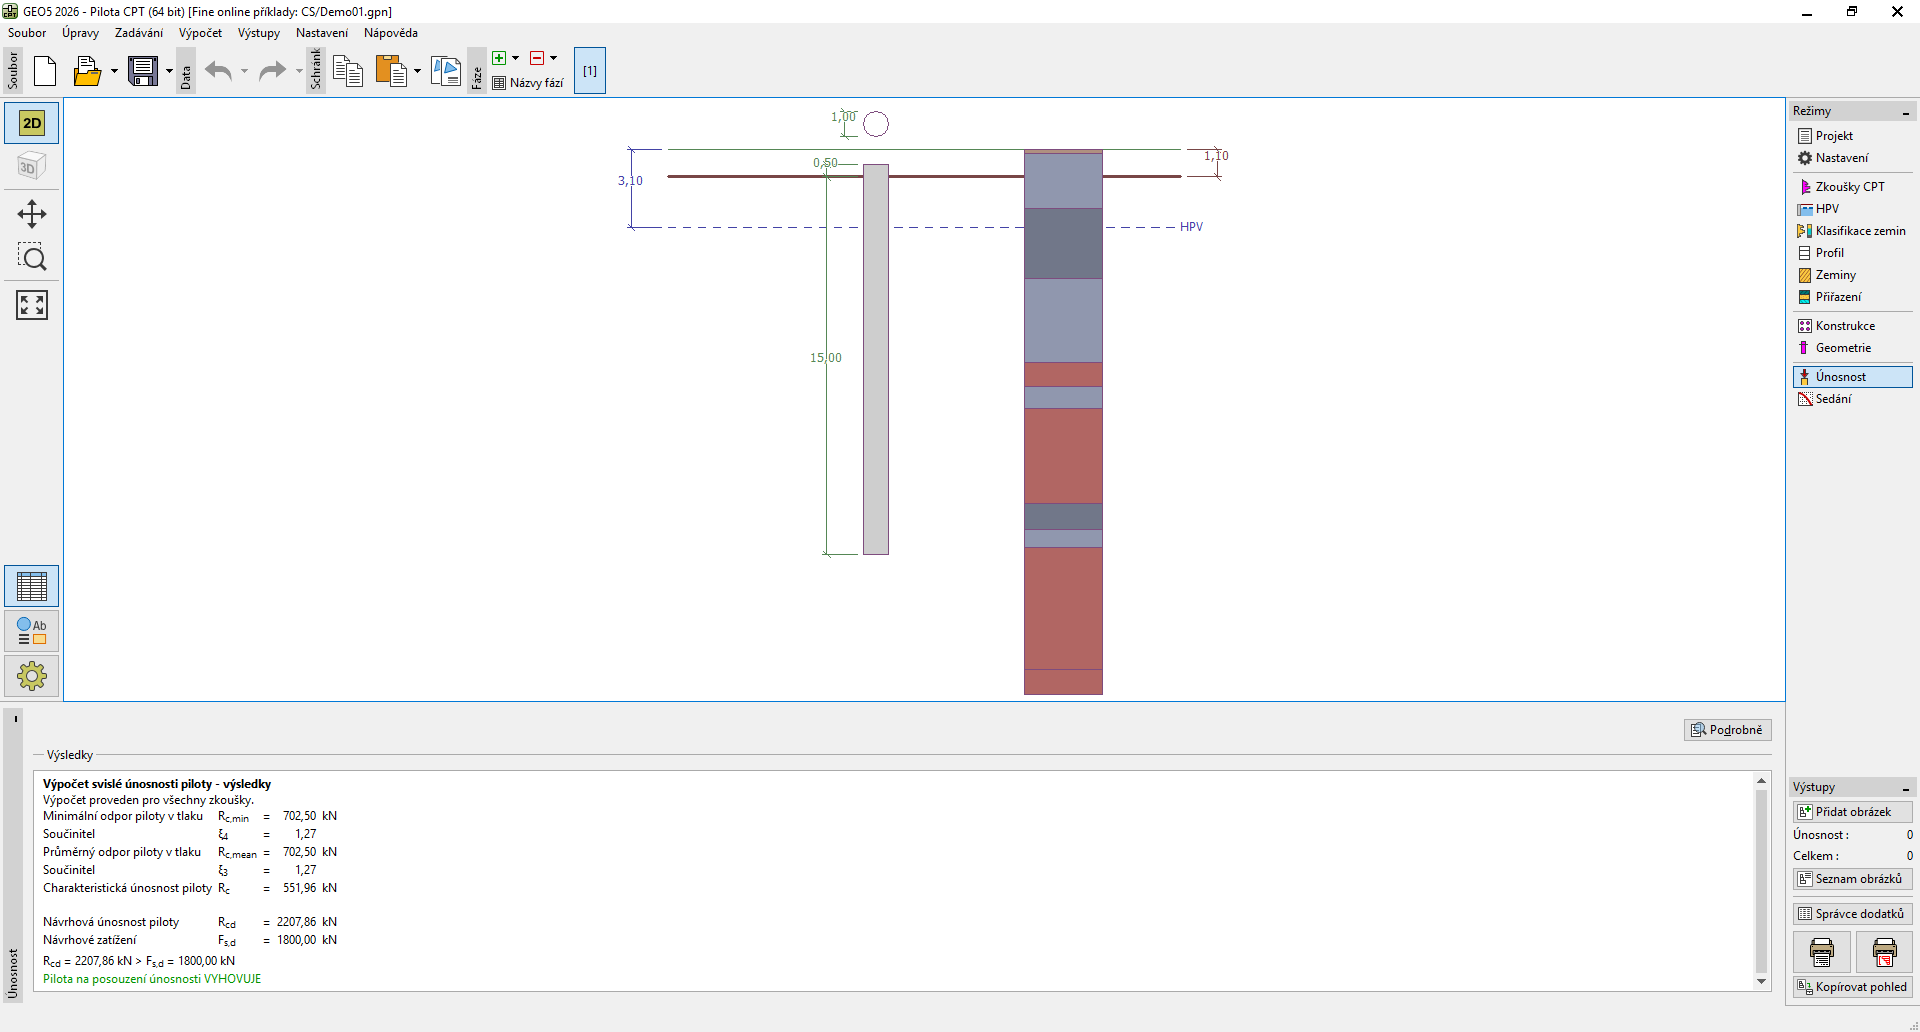The height and width of the screenshot is (1032, 1920).
Task: Select construction stage [1]
Action: click(x=590, y=71)
